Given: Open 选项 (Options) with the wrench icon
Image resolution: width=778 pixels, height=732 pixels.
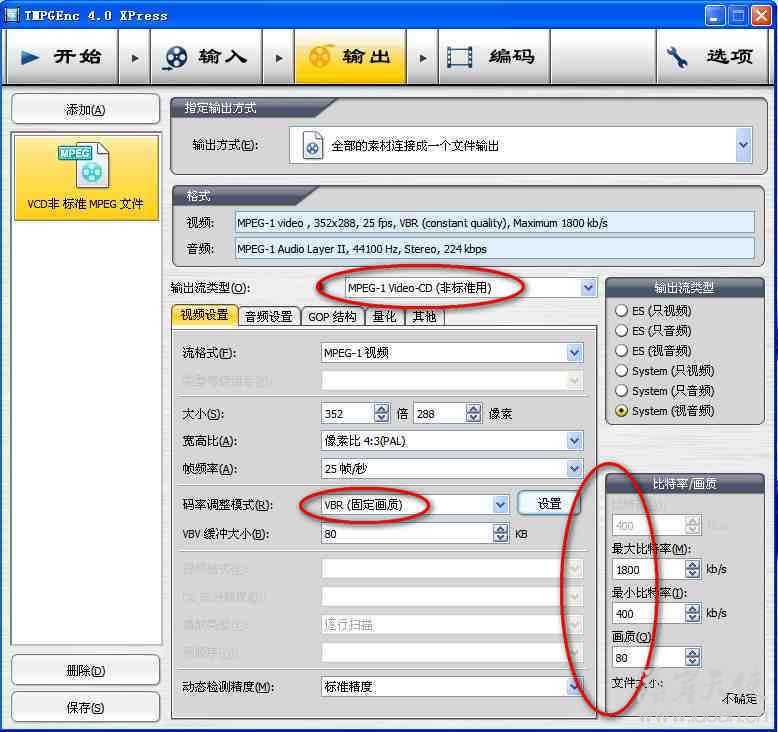Looking at the screenshot, I should point(713,57).
